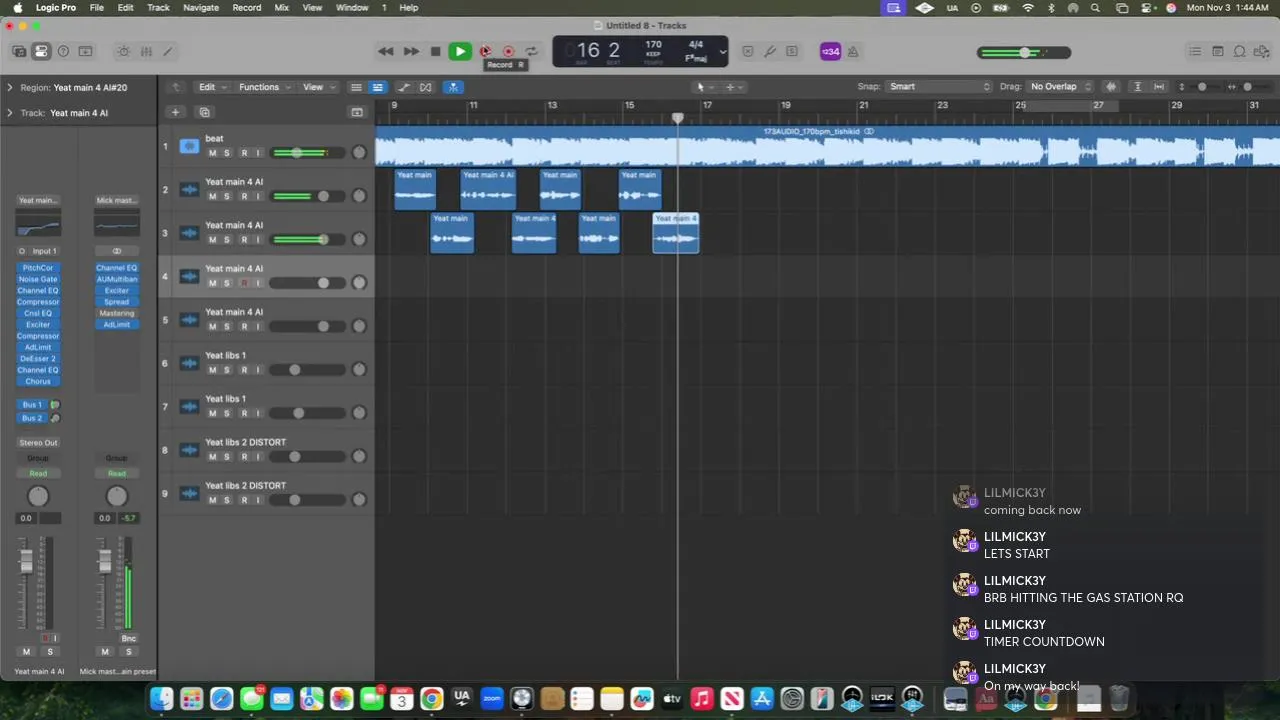Toggle the Flex show/hide icon
The height and width of the screenshot is (720, 1280).
426,87
